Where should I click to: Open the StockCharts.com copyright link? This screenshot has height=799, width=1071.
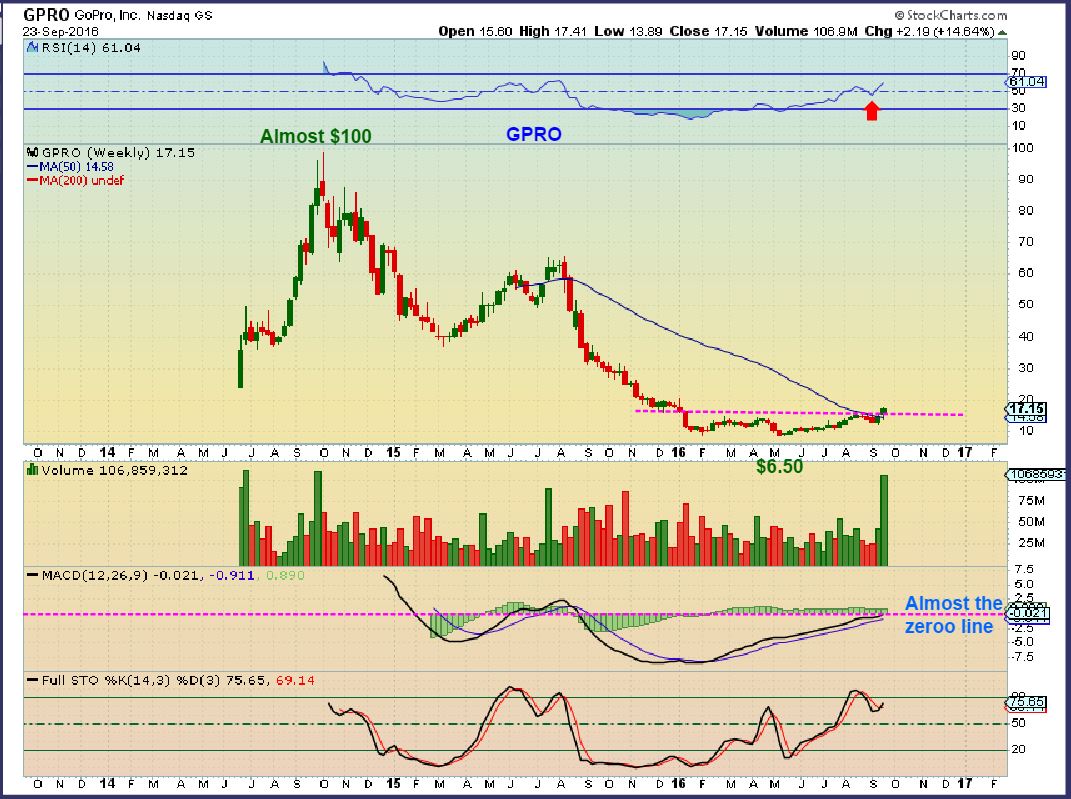coord(951,15)
